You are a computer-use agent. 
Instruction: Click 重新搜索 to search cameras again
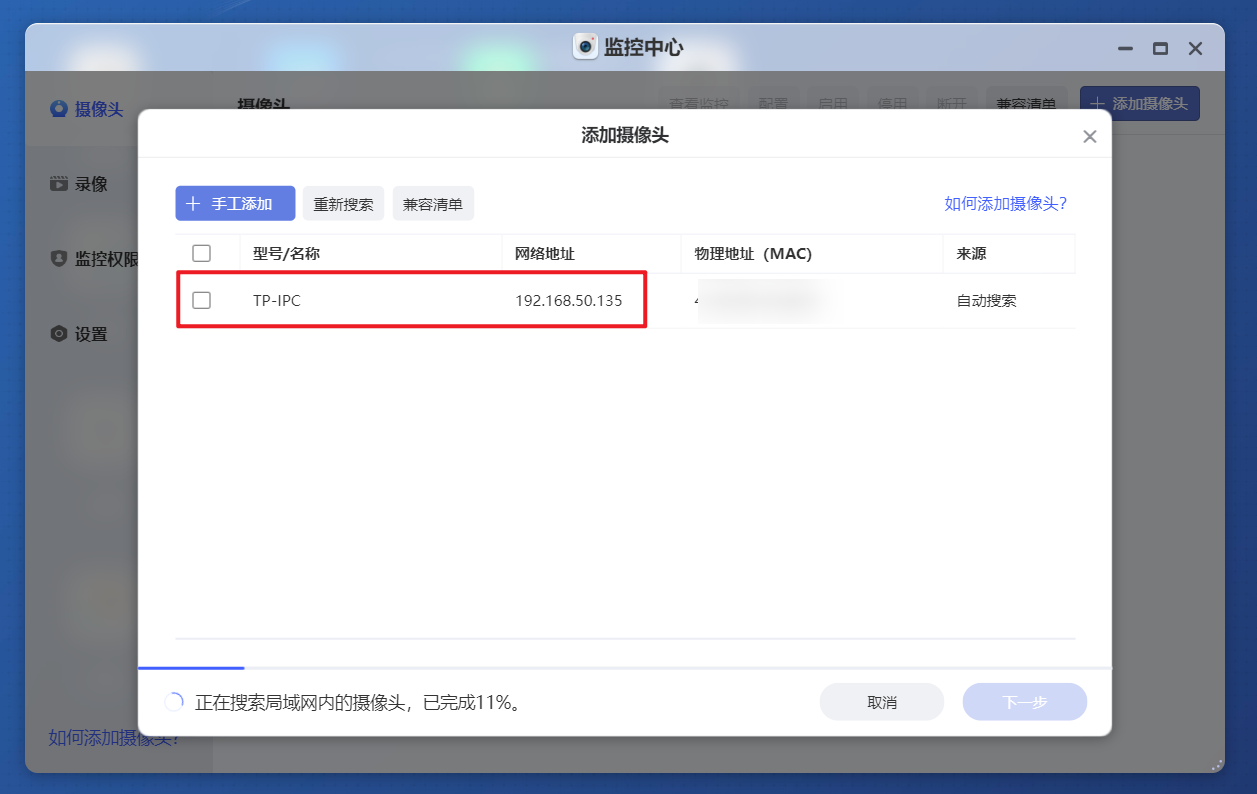343,203
